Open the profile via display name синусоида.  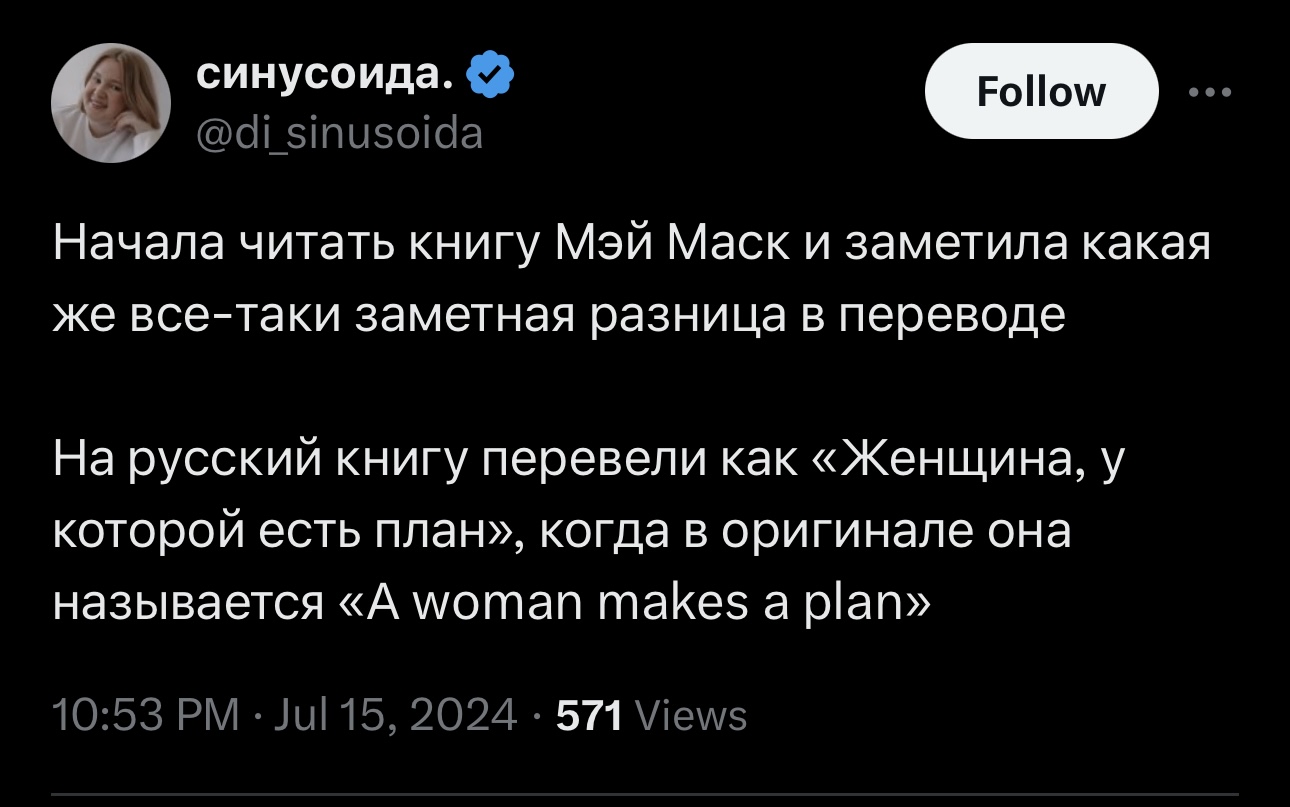[327, 76]
